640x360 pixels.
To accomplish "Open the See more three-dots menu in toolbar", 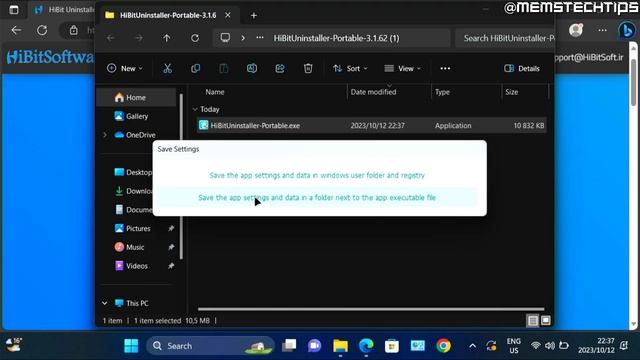I will coord(445,69).
